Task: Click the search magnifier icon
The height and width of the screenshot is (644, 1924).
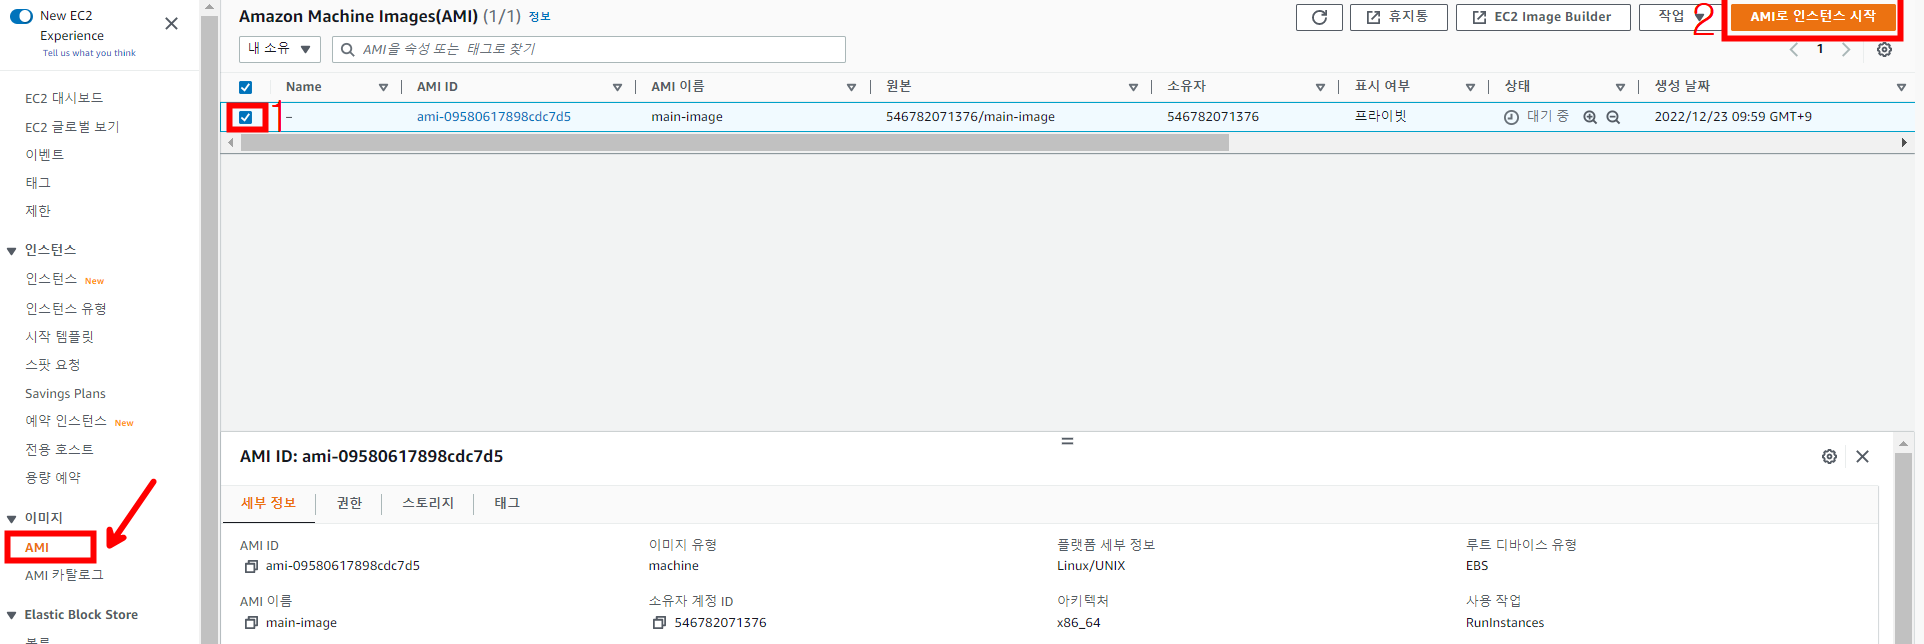Action: click(348, 50)
